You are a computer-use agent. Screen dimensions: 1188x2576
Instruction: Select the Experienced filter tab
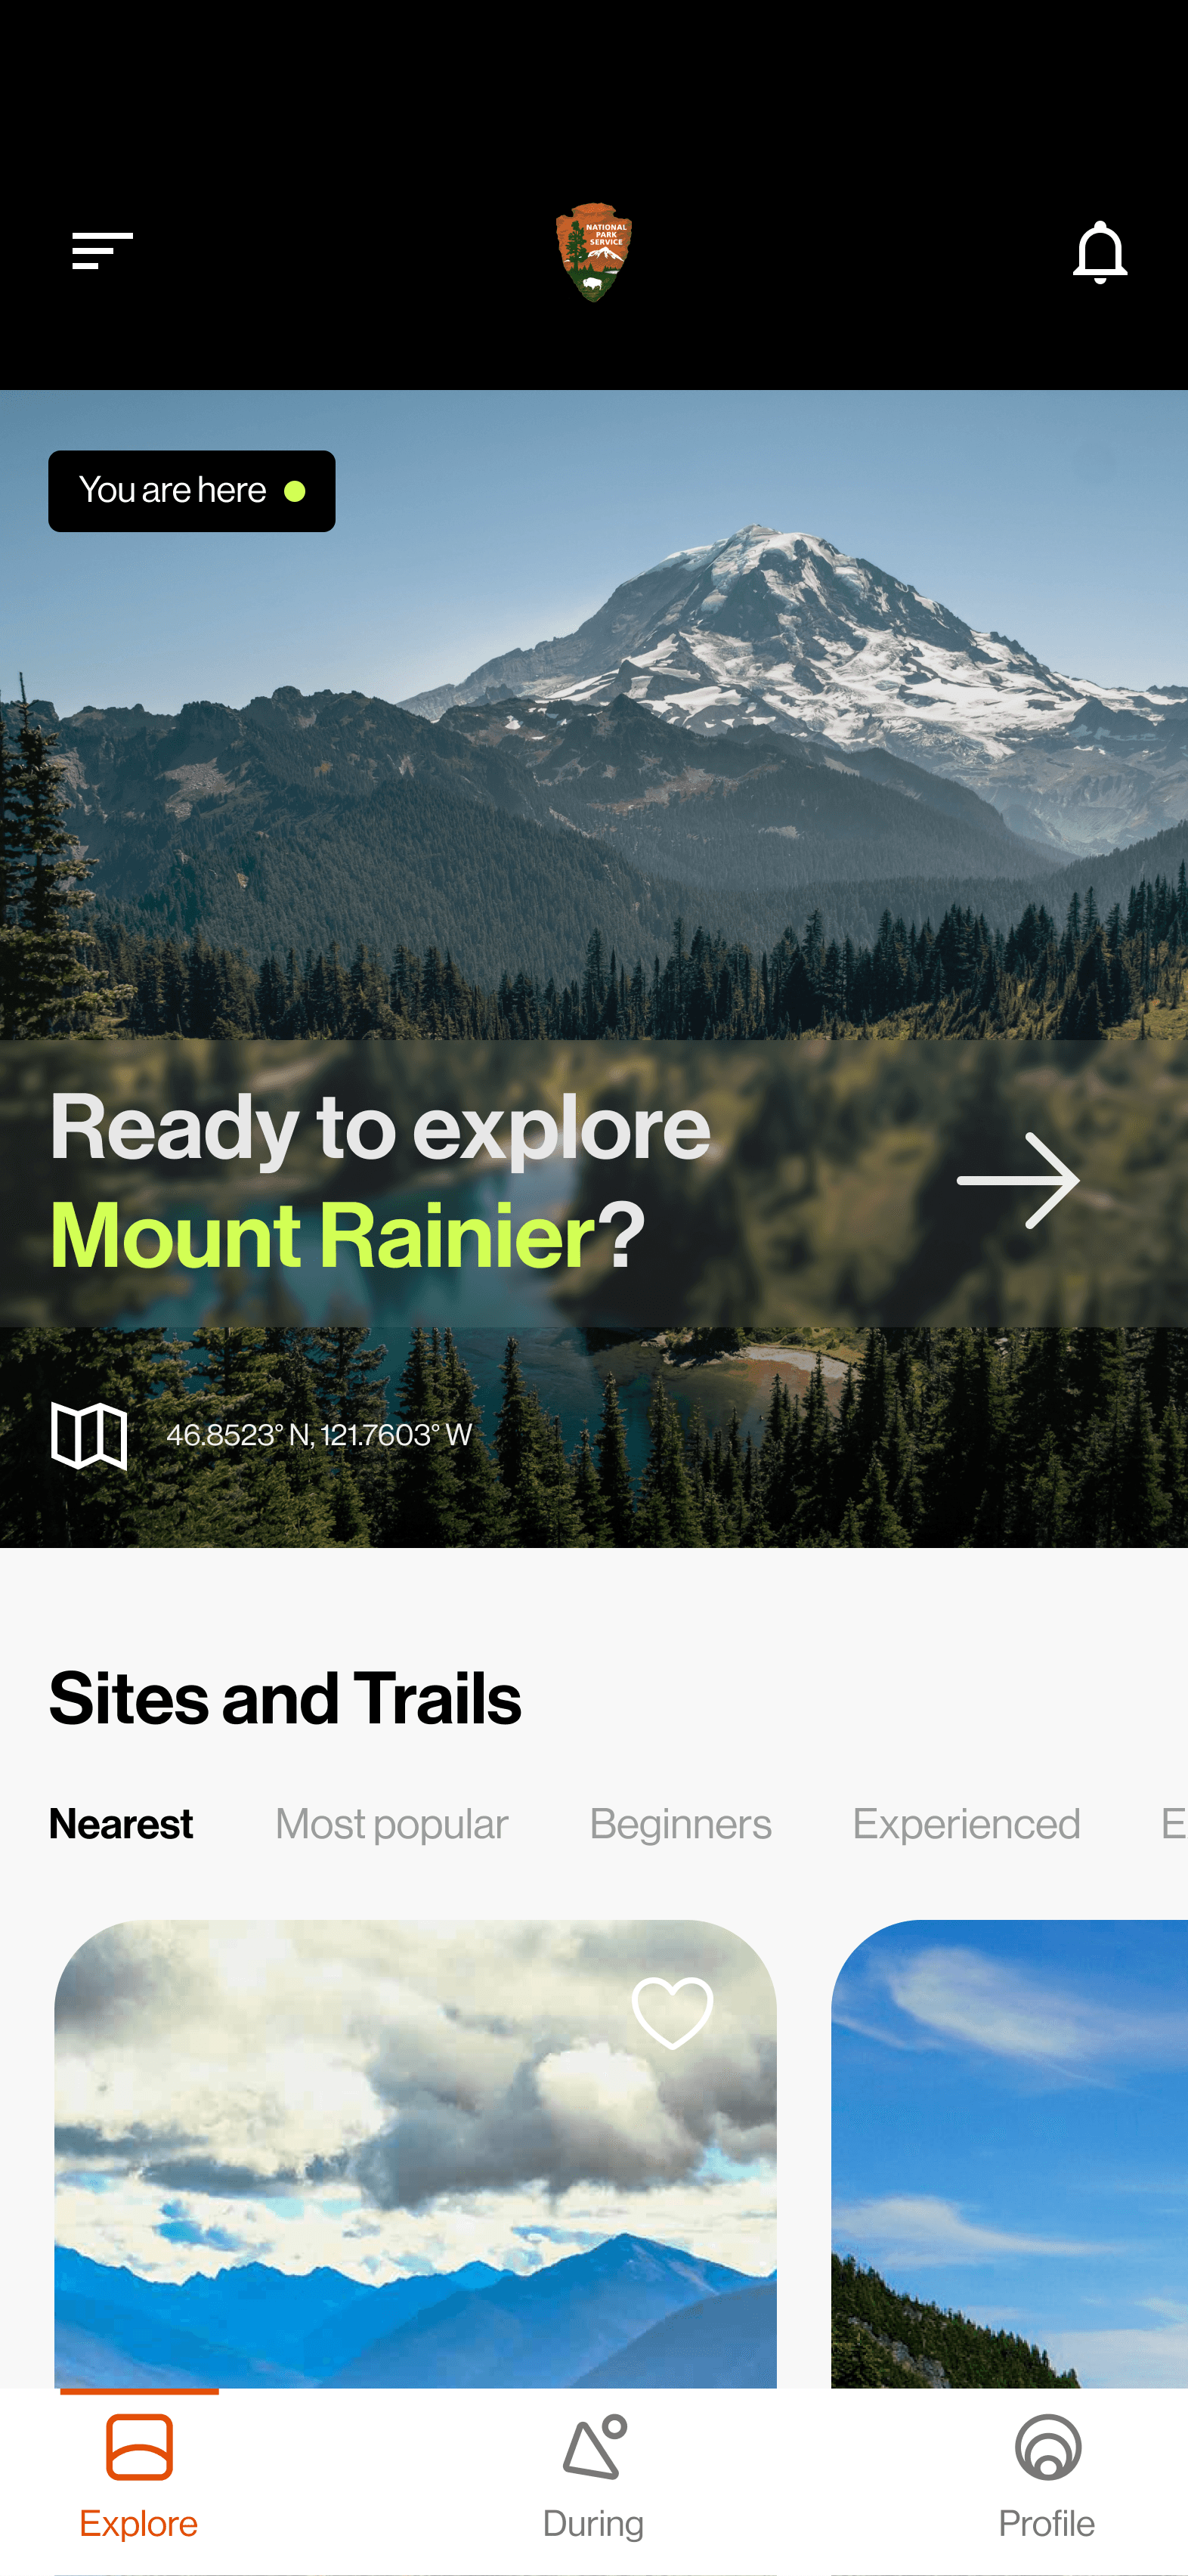(x=966, y=1824)
